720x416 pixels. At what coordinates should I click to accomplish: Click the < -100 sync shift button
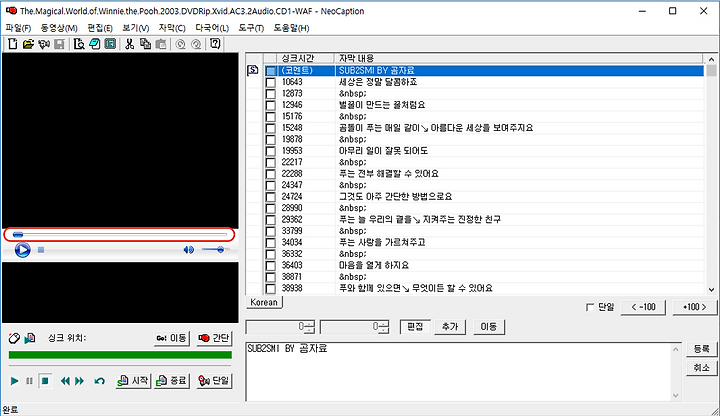click(x=643, y=307)
